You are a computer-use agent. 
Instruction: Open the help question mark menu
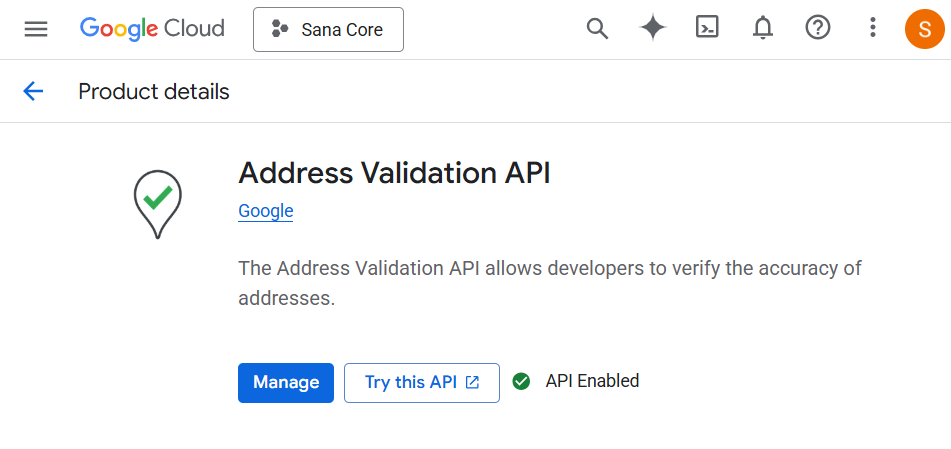pyautogui.click(x=818, y=29)
